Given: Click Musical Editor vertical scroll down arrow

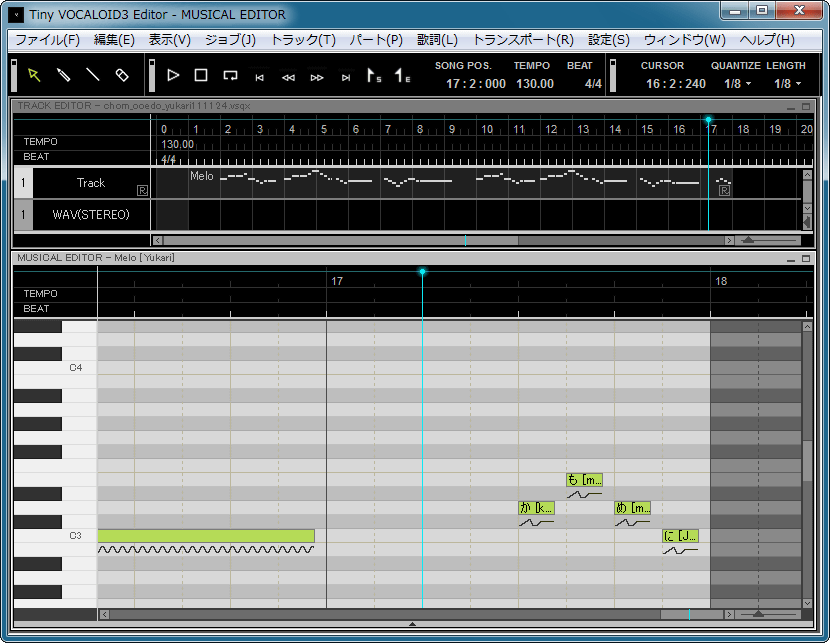Looking at the screenshot, I should tap(807, 603).
